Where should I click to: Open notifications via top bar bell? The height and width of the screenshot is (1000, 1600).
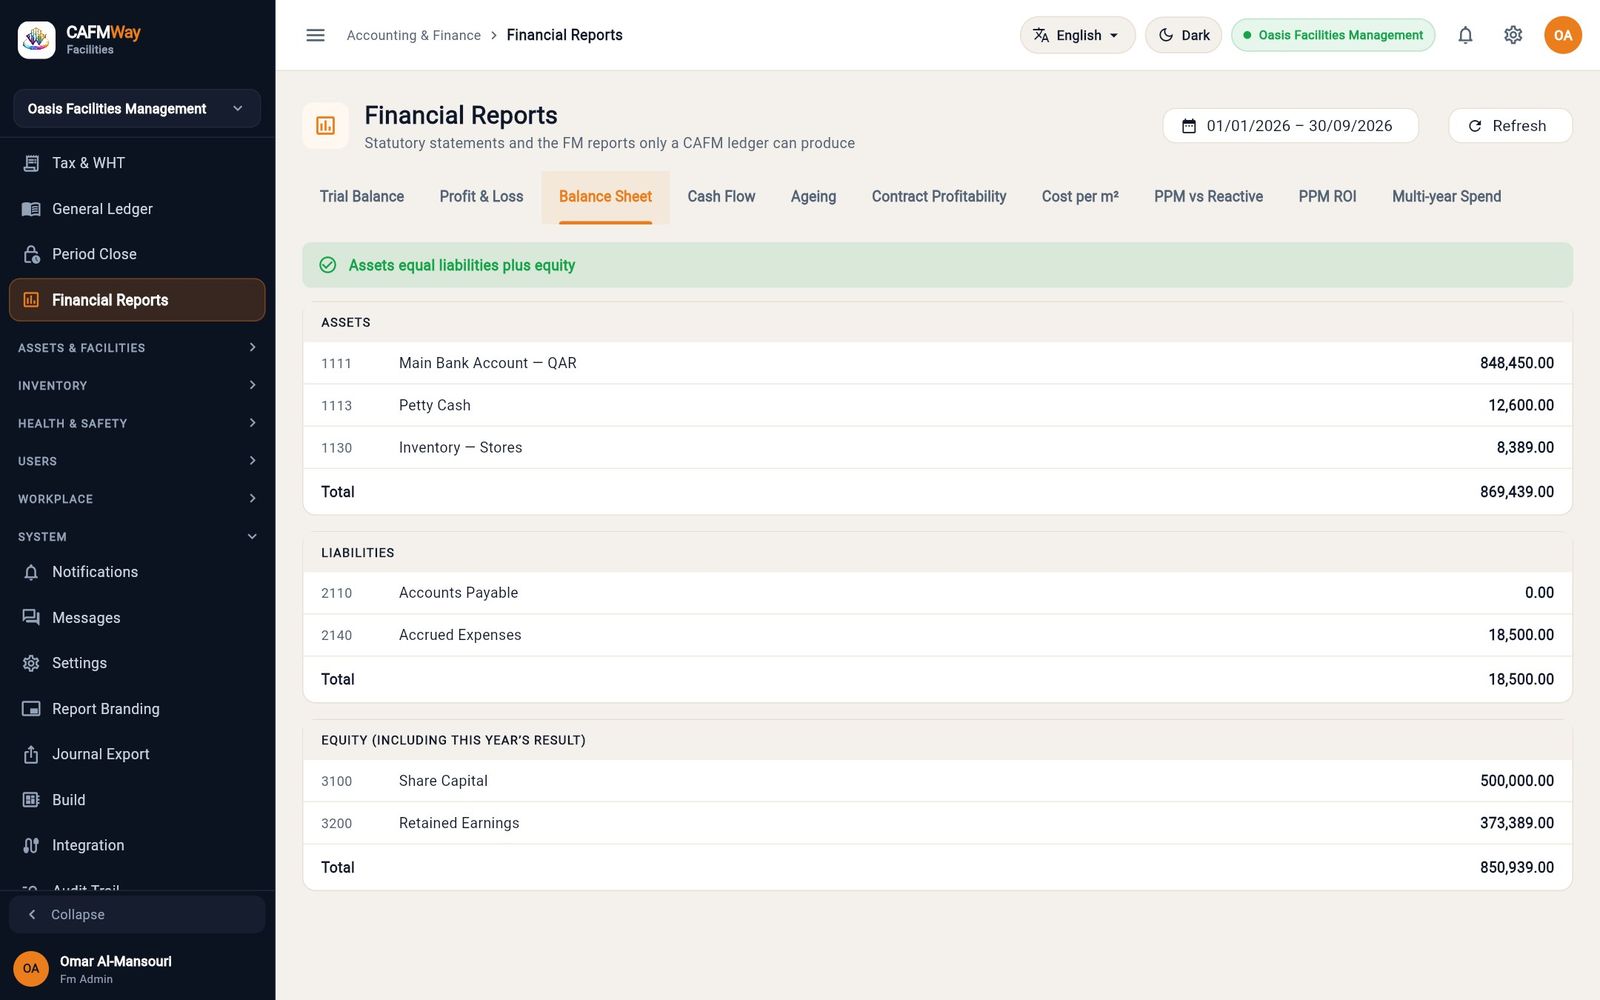click(x=1465, y=35)
